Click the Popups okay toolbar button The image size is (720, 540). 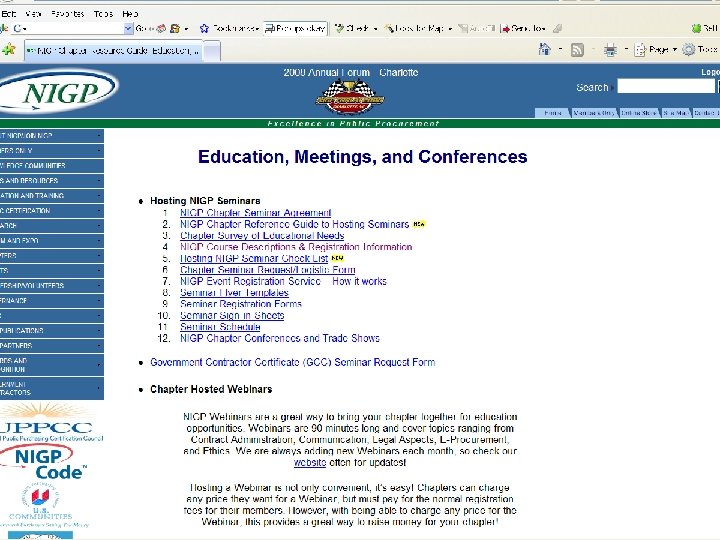[x=295, y=28]
